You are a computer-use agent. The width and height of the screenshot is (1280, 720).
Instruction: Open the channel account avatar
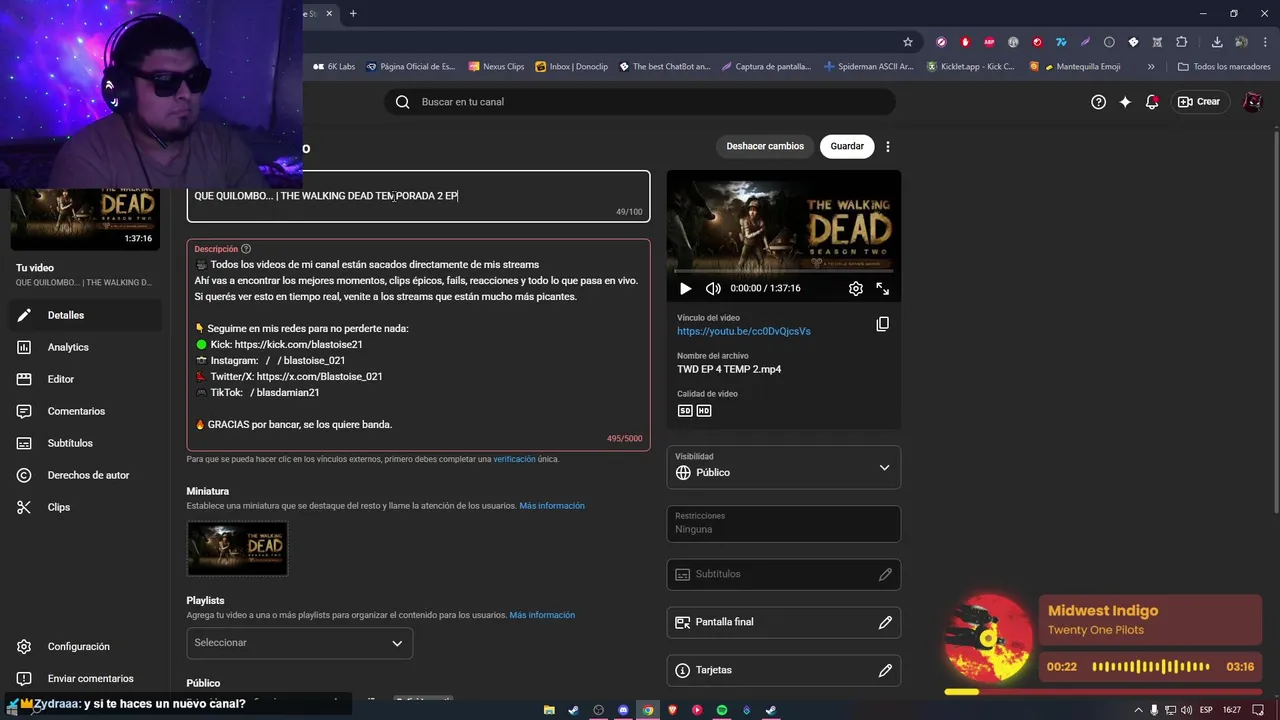[x=1252, y=102]
